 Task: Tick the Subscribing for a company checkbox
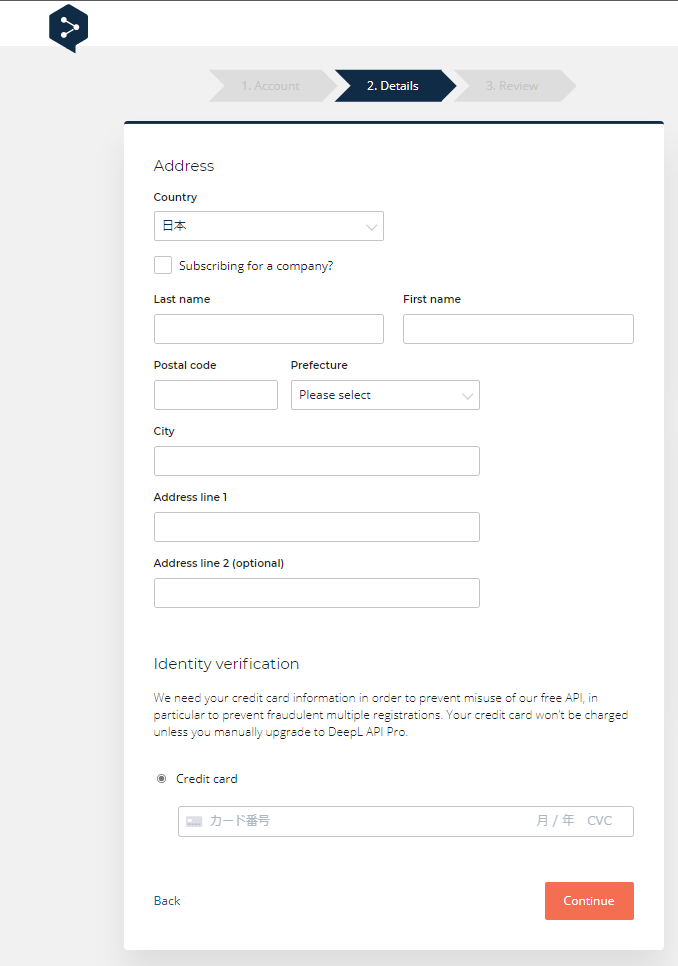tap(163, 265)
